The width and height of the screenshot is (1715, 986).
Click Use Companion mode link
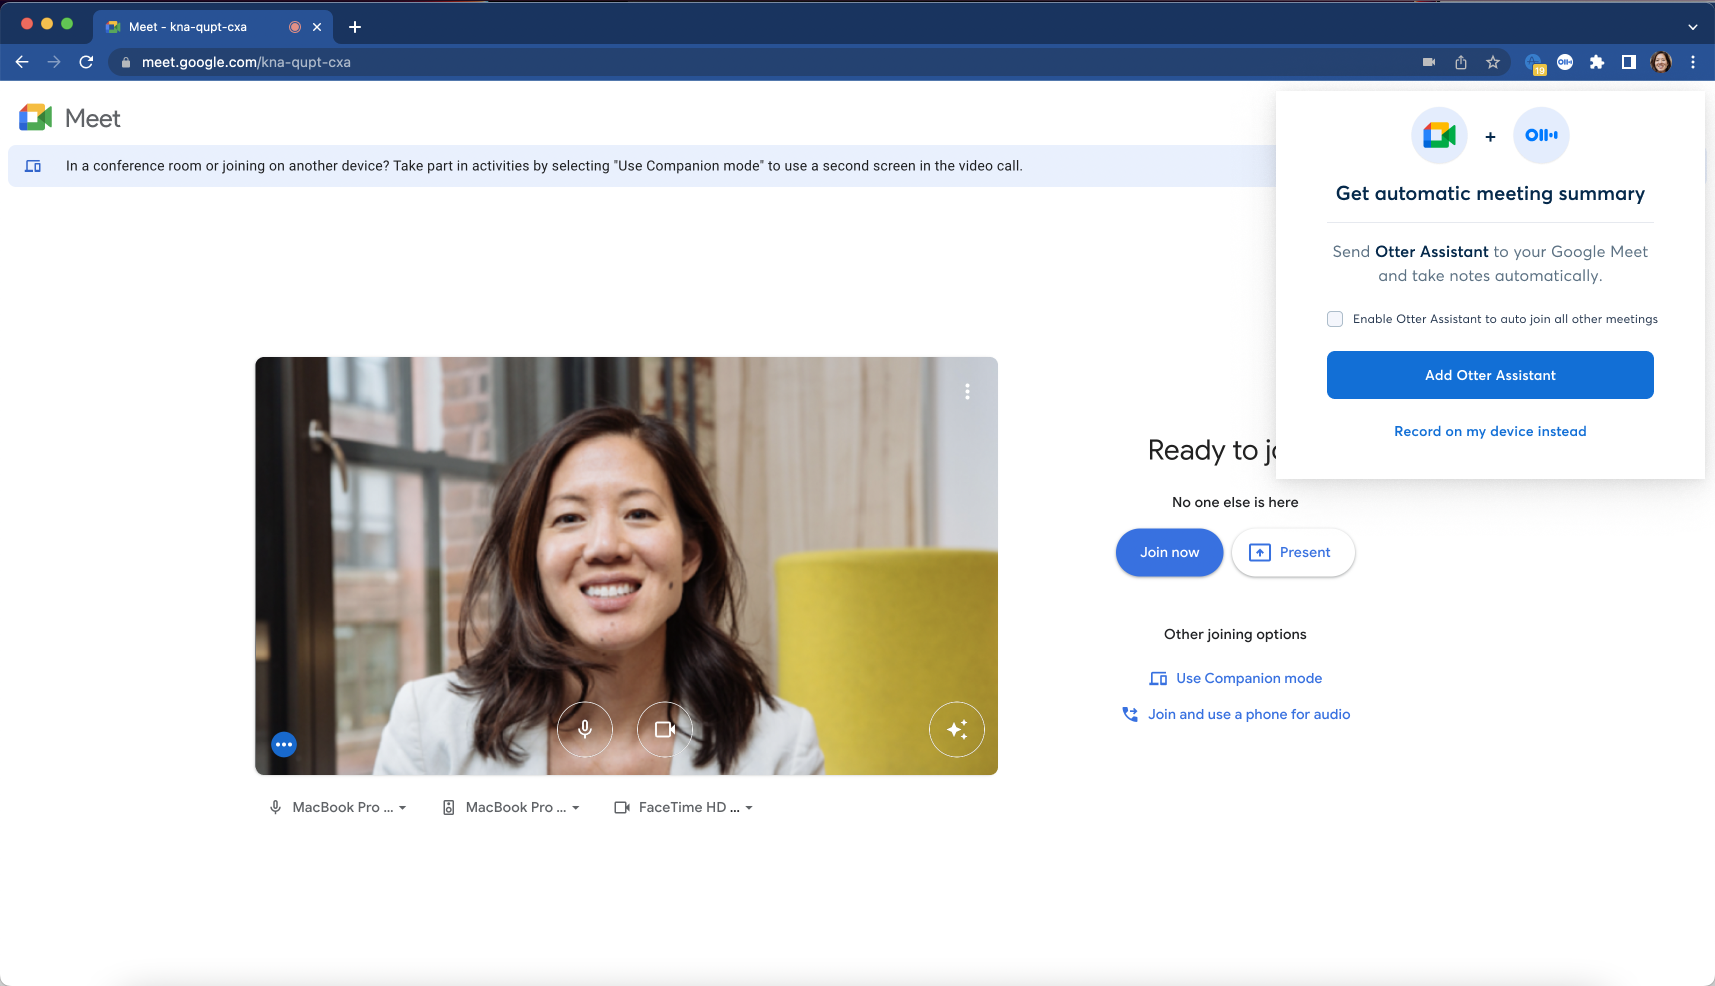coord(1248,678)
